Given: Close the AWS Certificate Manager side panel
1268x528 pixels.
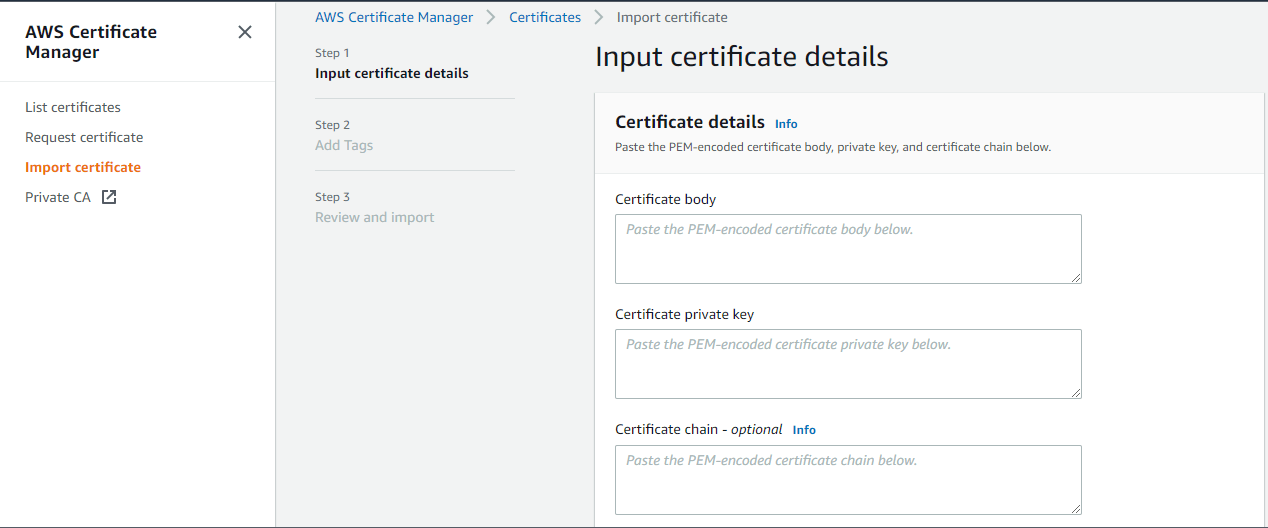Looking at the screenshot, I should pos(245,32).
